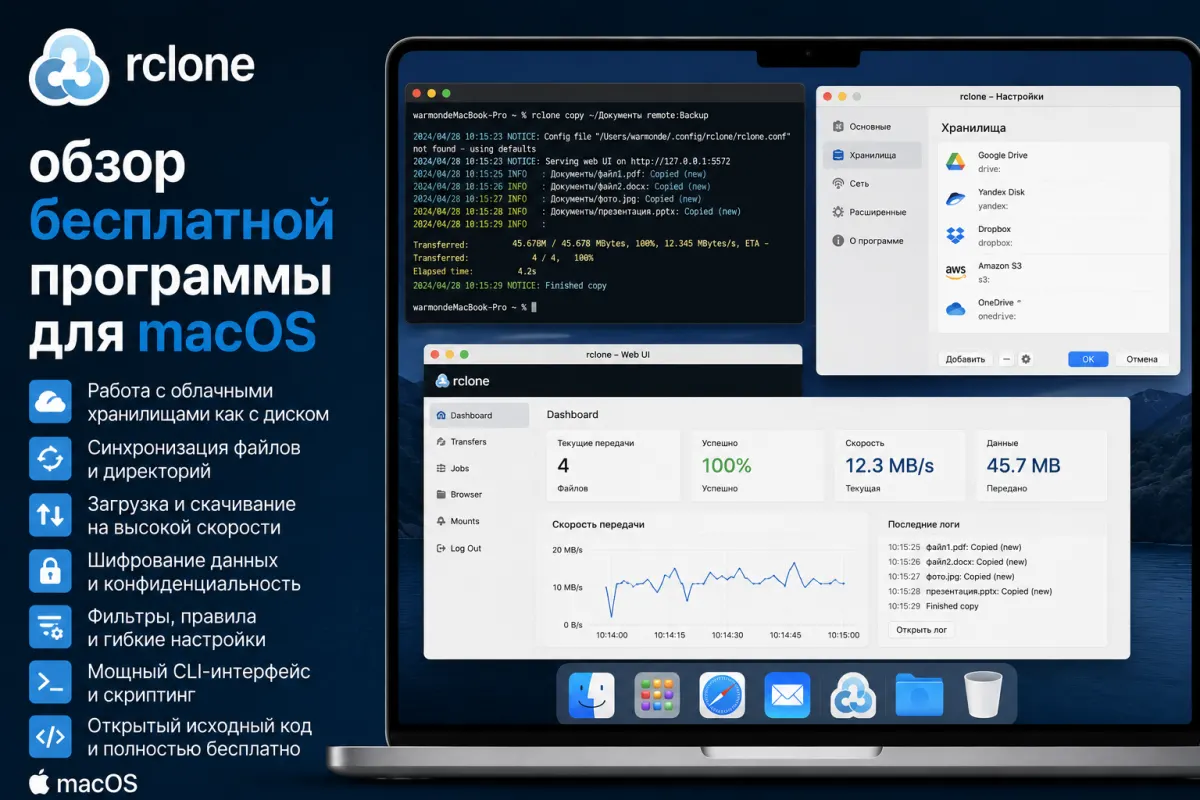This screenshot has width=1200, height=800.
Task: Click the Google Drive icon in the storage list
Action: [955, 162]
